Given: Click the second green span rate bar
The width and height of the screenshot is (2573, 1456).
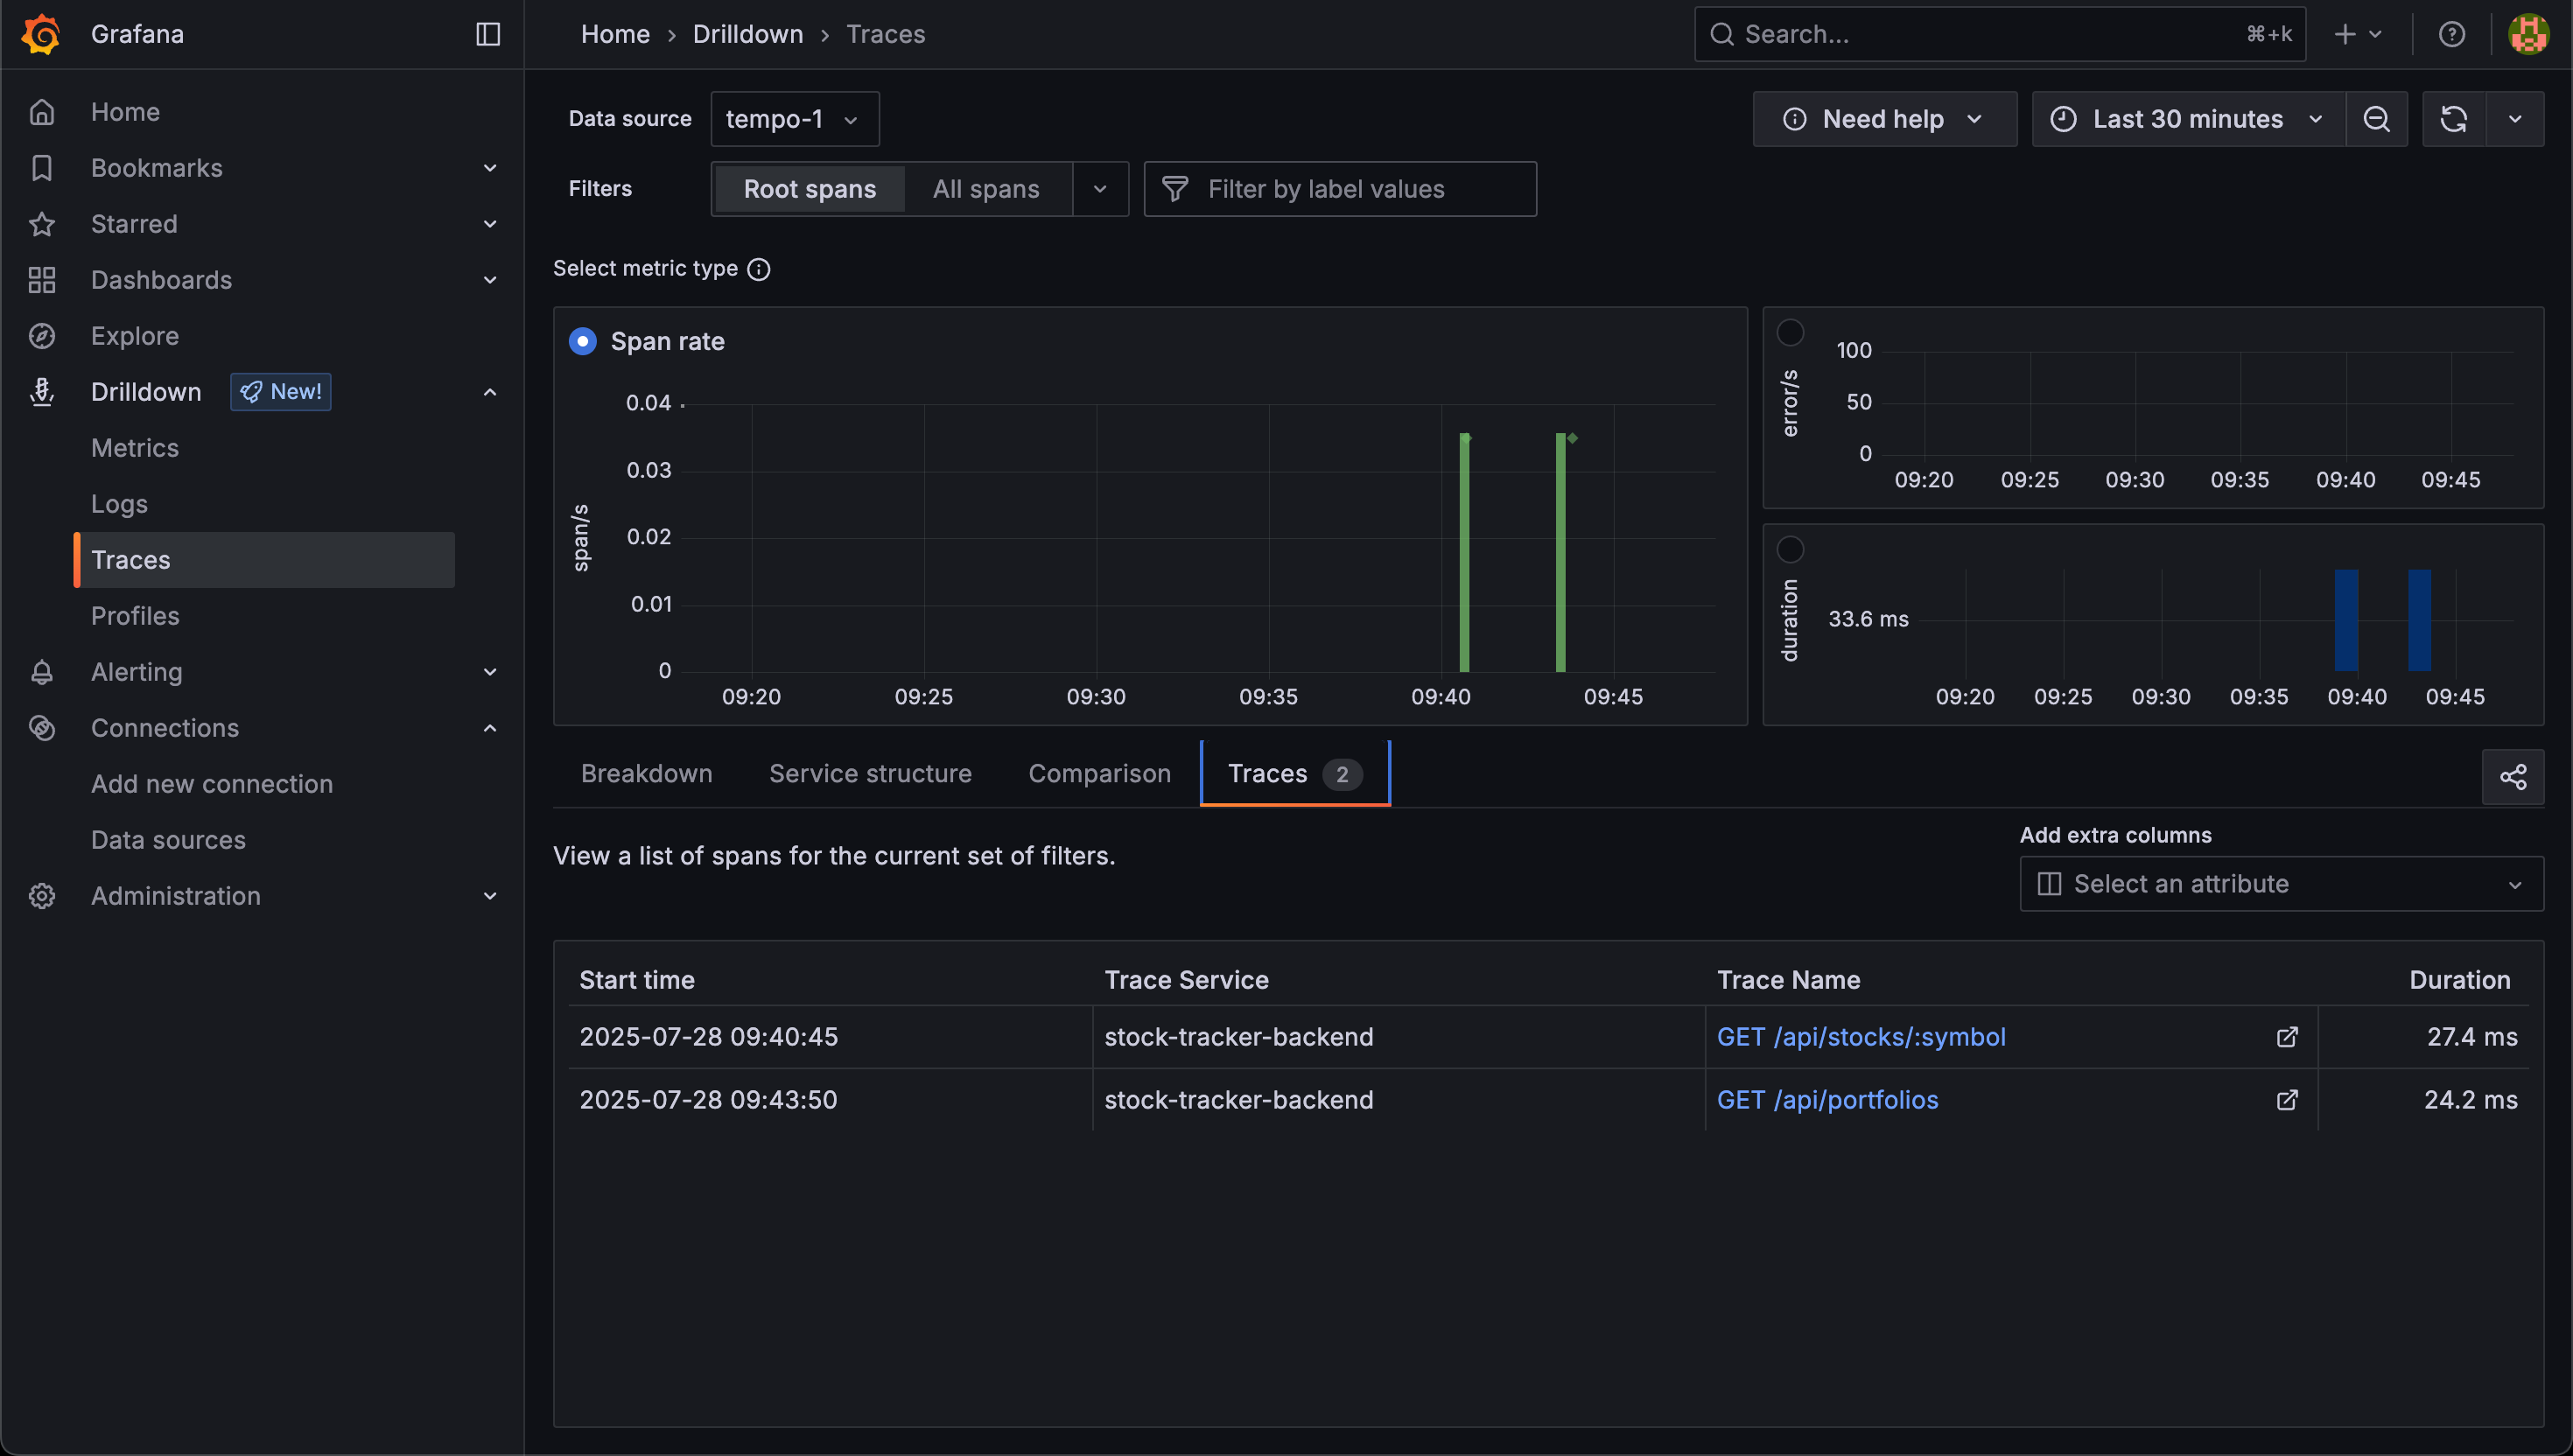Looking at the screenshot, I should click(x=1560, y=552).
